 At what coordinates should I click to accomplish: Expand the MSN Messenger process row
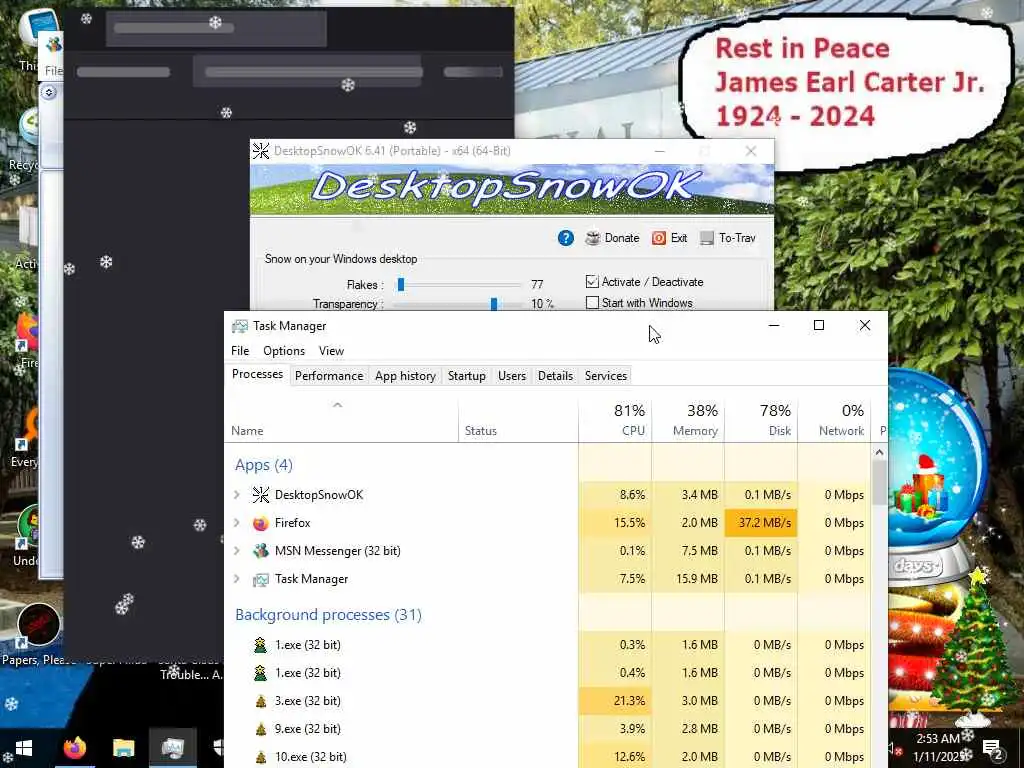pyautogui.click(x=237, y=551)
